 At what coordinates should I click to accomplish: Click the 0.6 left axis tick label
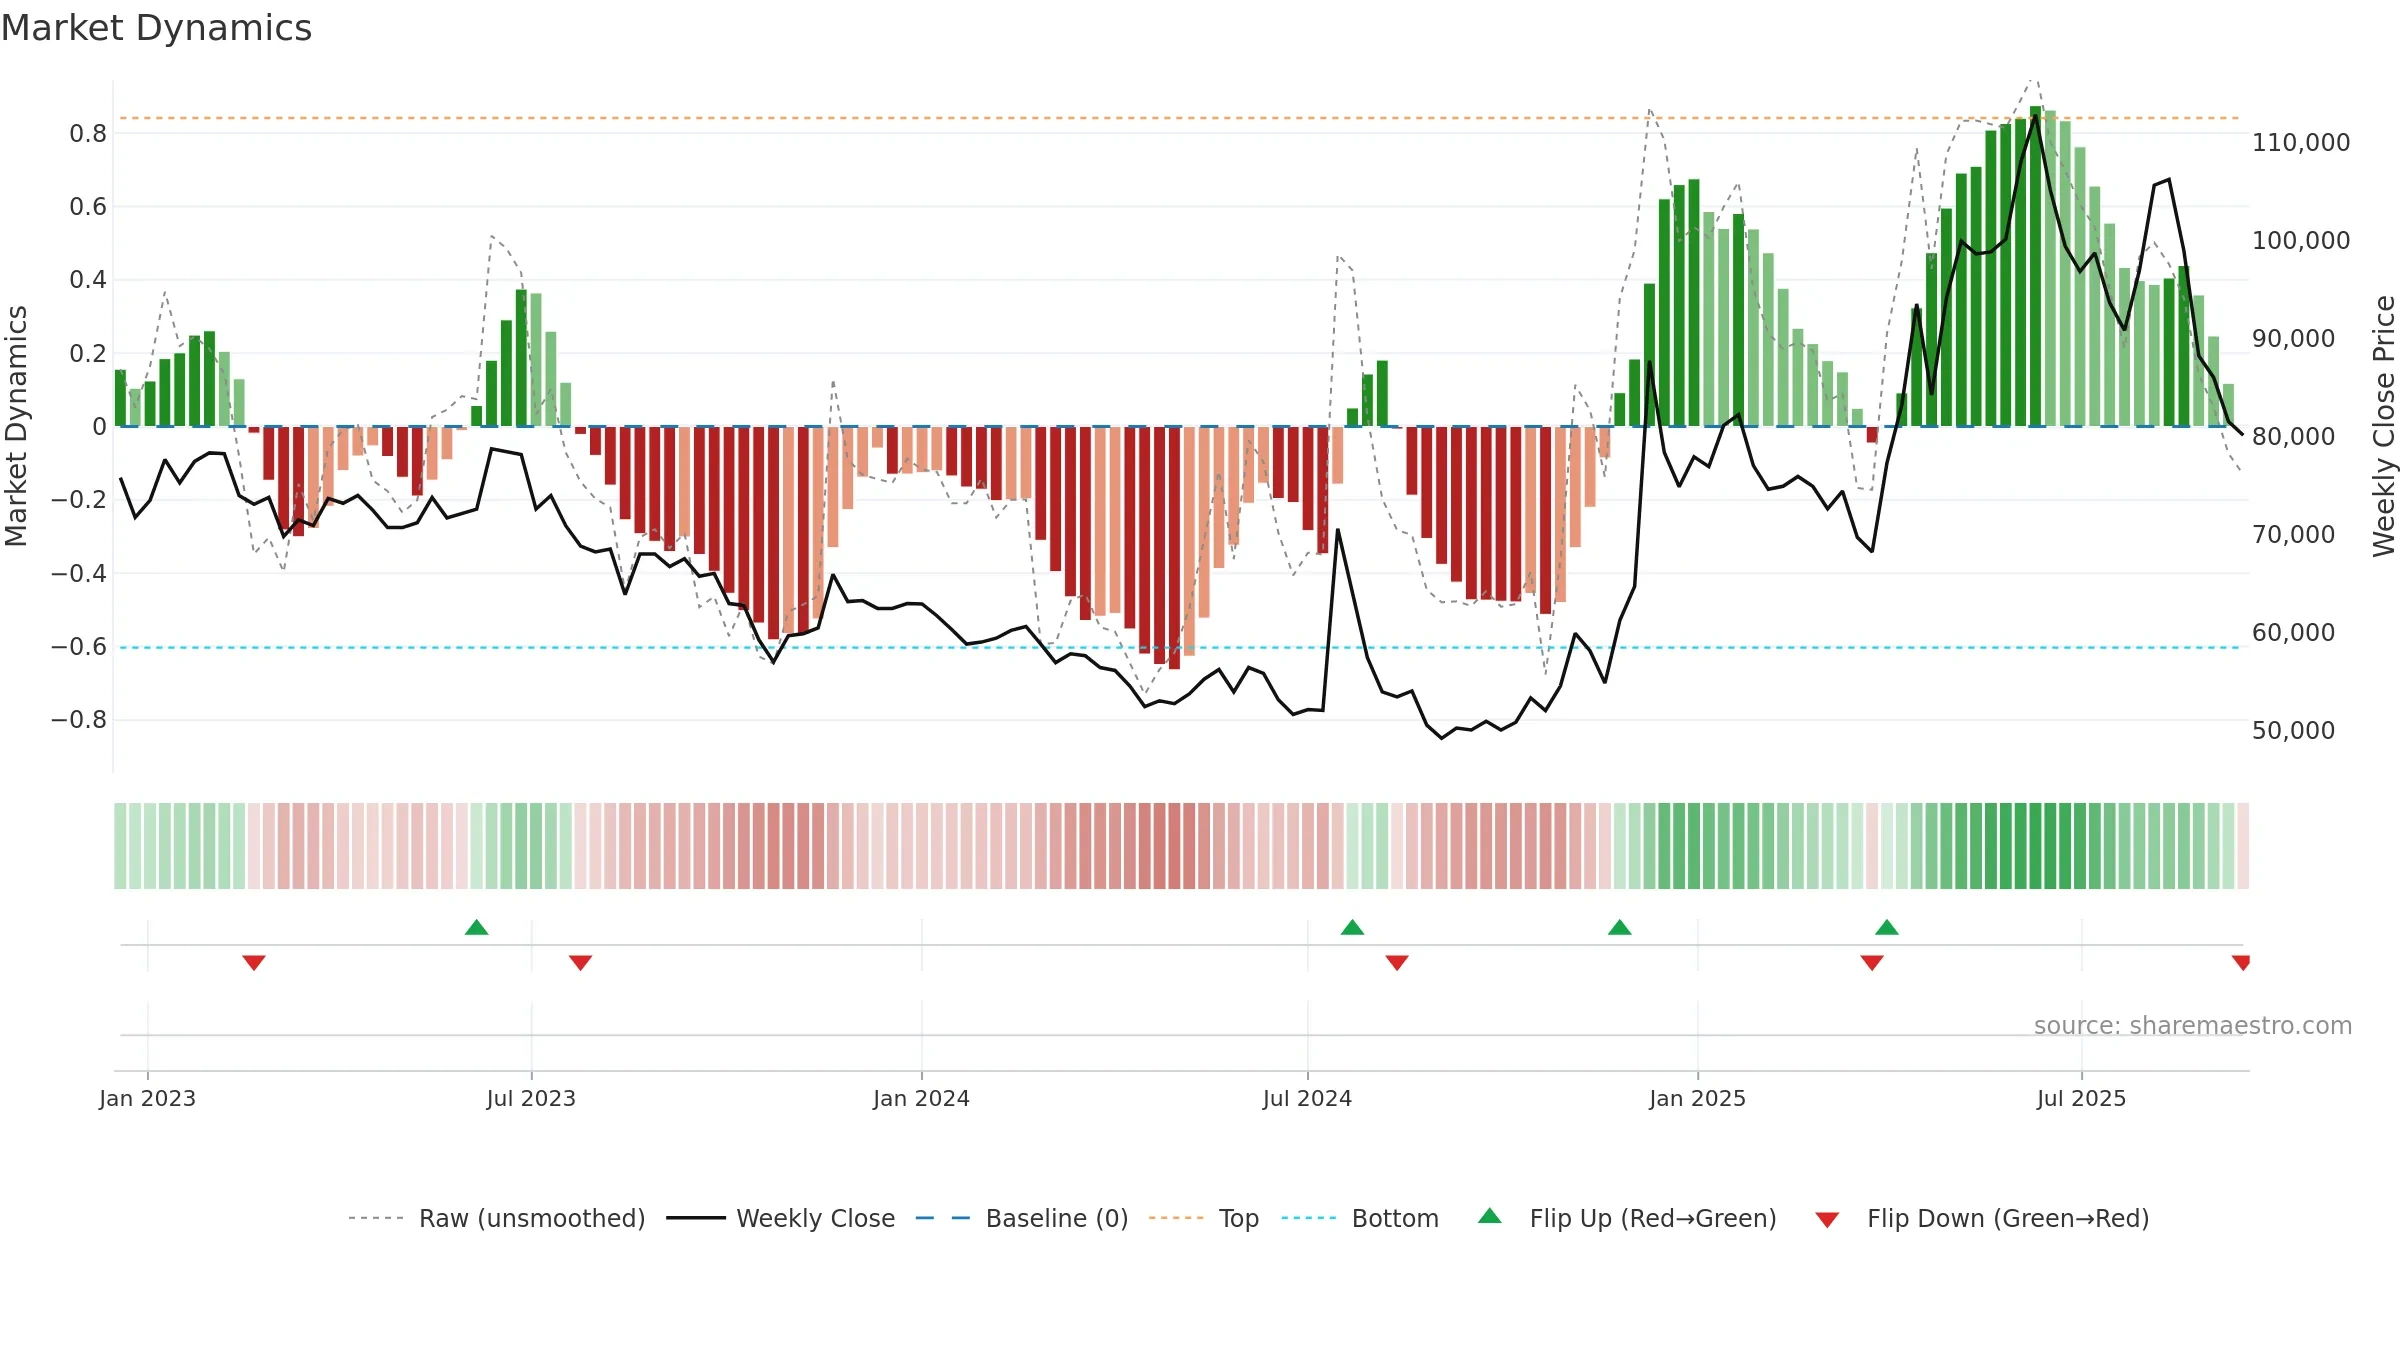coord(88,207)
